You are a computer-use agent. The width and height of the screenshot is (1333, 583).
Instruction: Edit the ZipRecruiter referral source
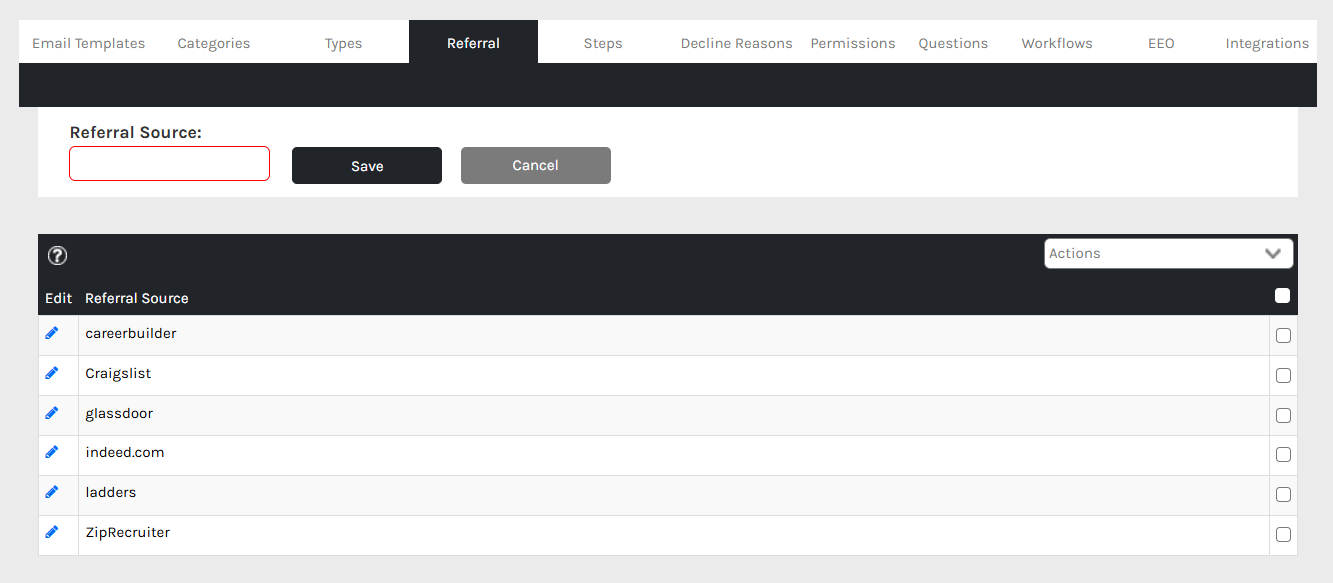tap(52, 532)
